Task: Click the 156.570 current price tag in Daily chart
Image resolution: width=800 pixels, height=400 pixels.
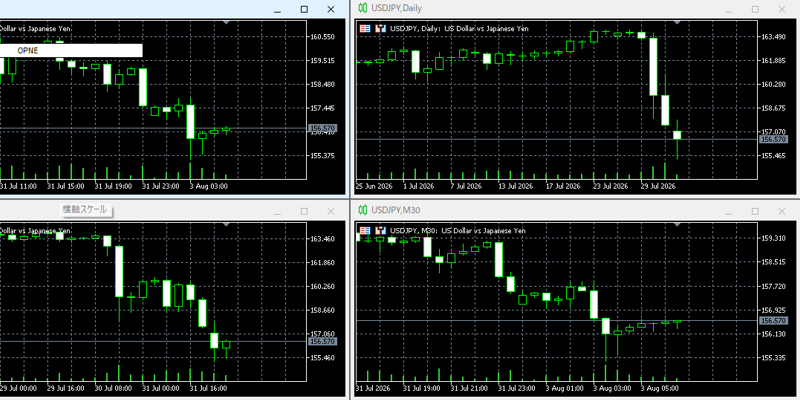Action: (x=771, y=139)
